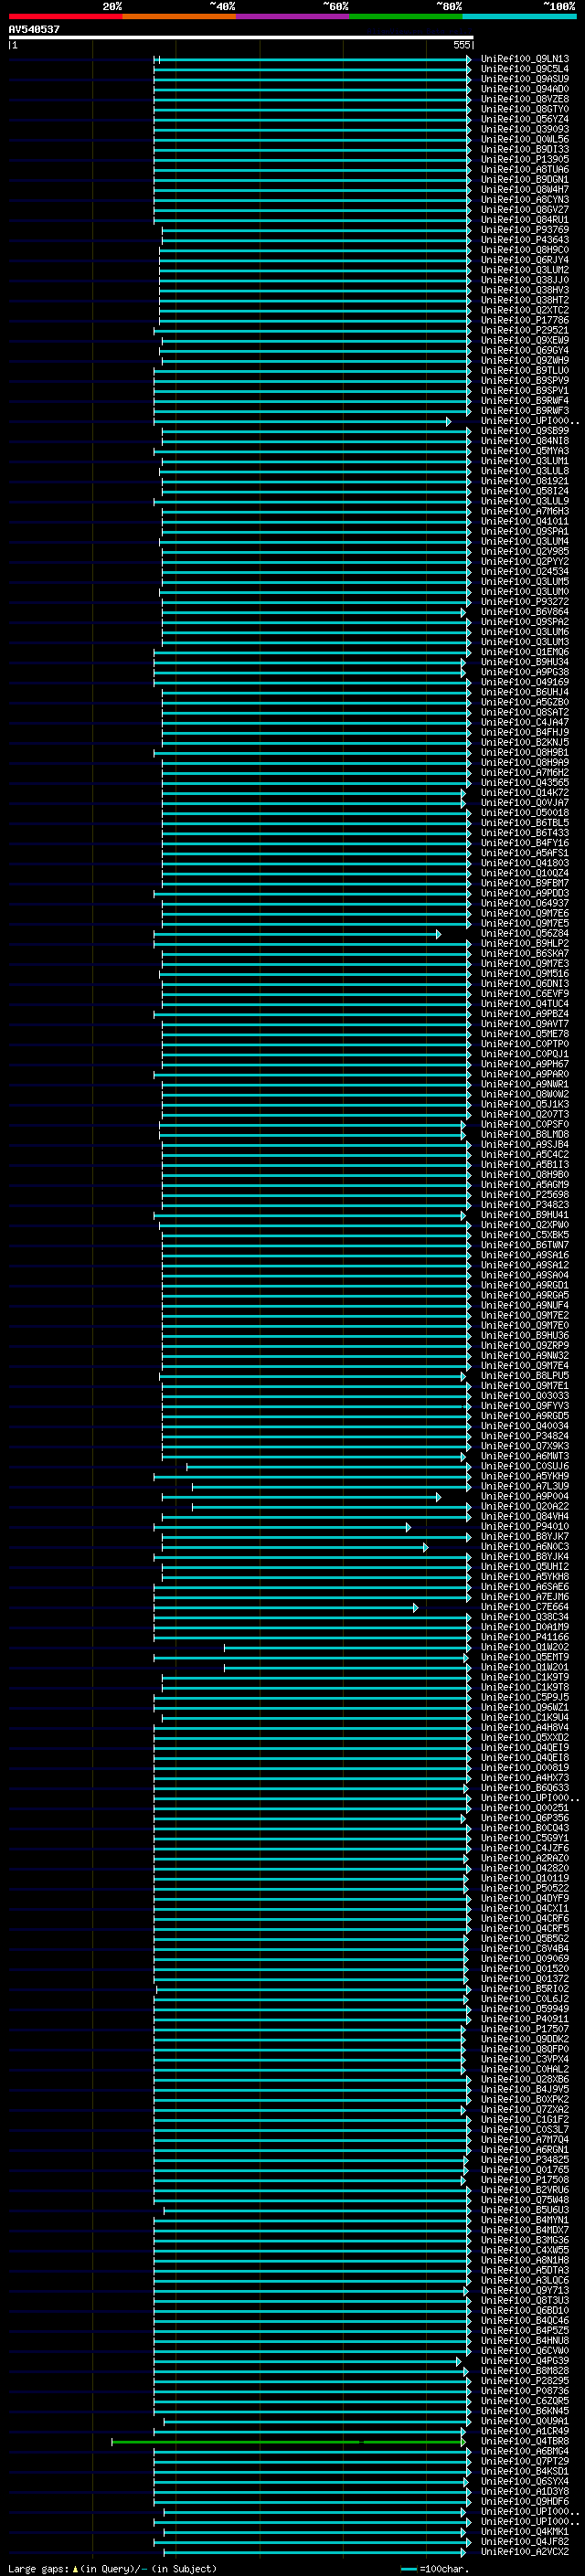The image size is (585, 2576).
Task: Open hit UniRef100_A1CR49
Action: pyautogui.click(x=525, y=2431)
